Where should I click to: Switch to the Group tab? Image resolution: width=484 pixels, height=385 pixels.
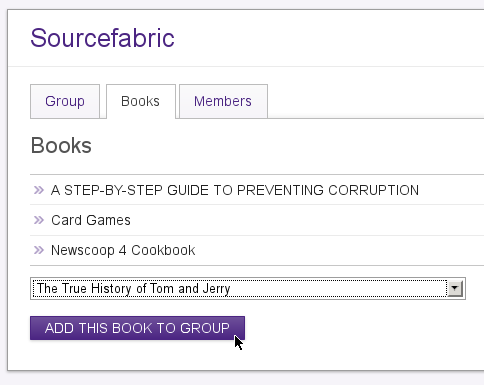point(65,101)
